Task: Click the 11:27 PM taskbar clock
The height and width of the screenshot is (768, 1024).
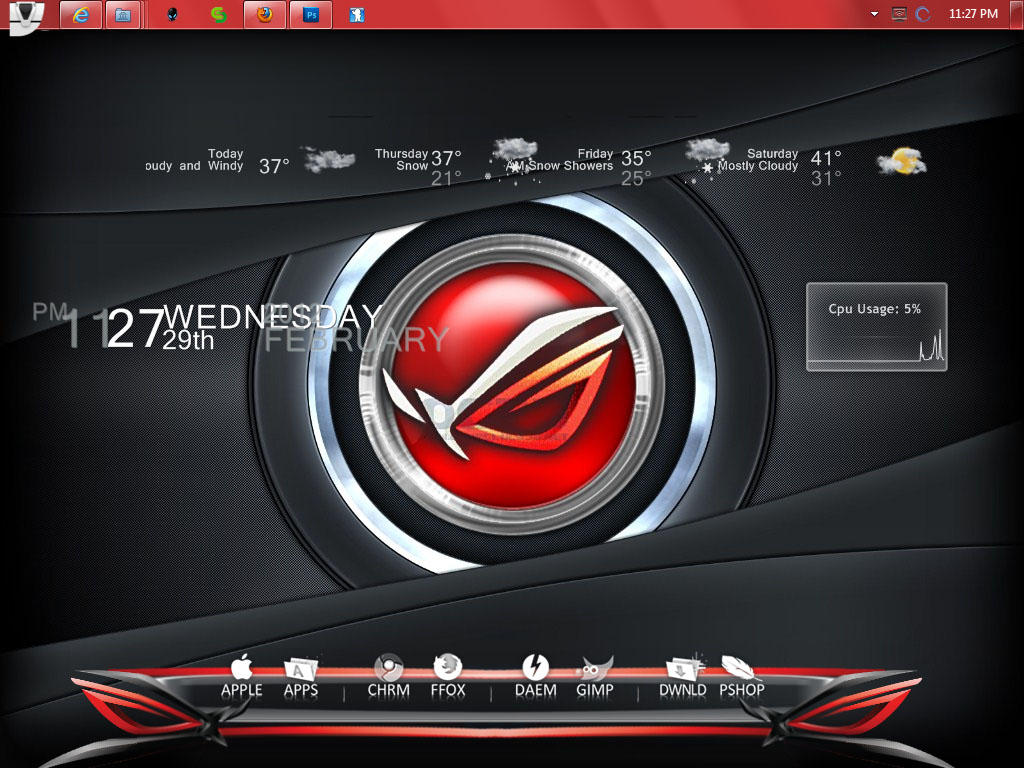Action: (x=973, y=14)
